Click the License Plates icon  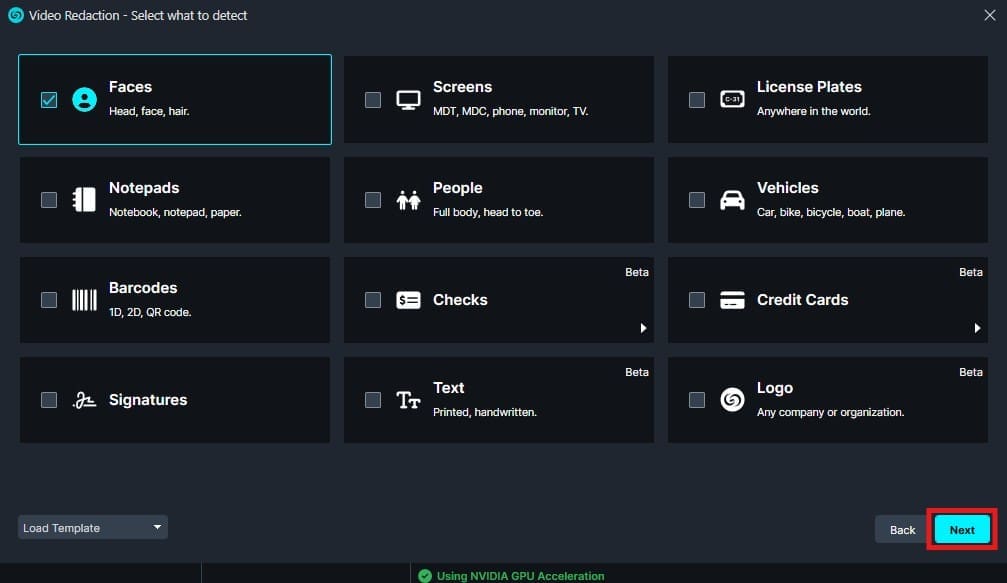732,99
